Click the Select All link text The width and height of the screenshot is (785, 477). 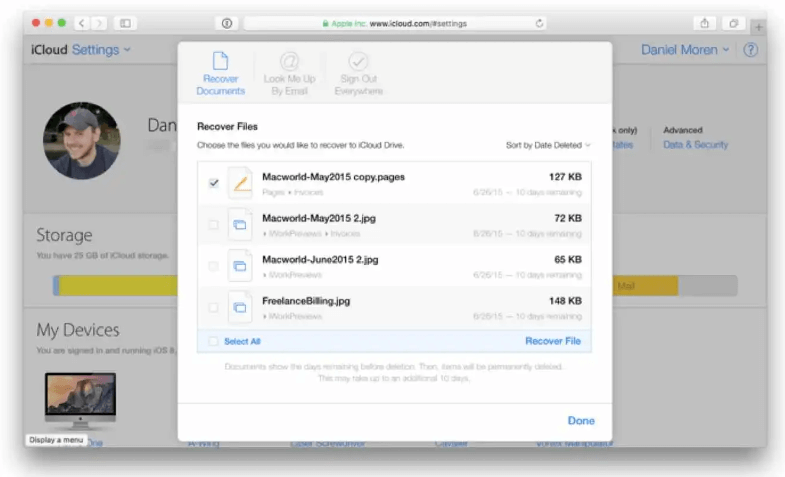pos(242,341)
